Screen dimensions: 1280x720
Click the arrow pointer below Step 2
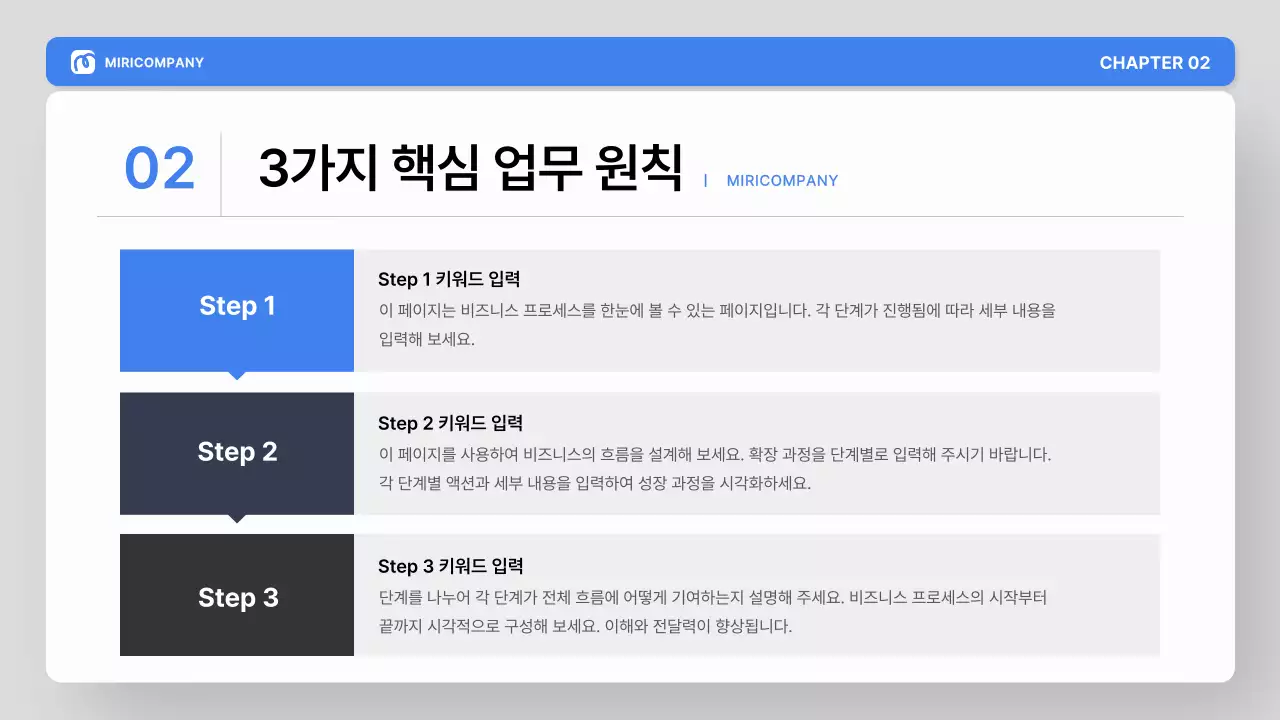(x=237, y=518)
